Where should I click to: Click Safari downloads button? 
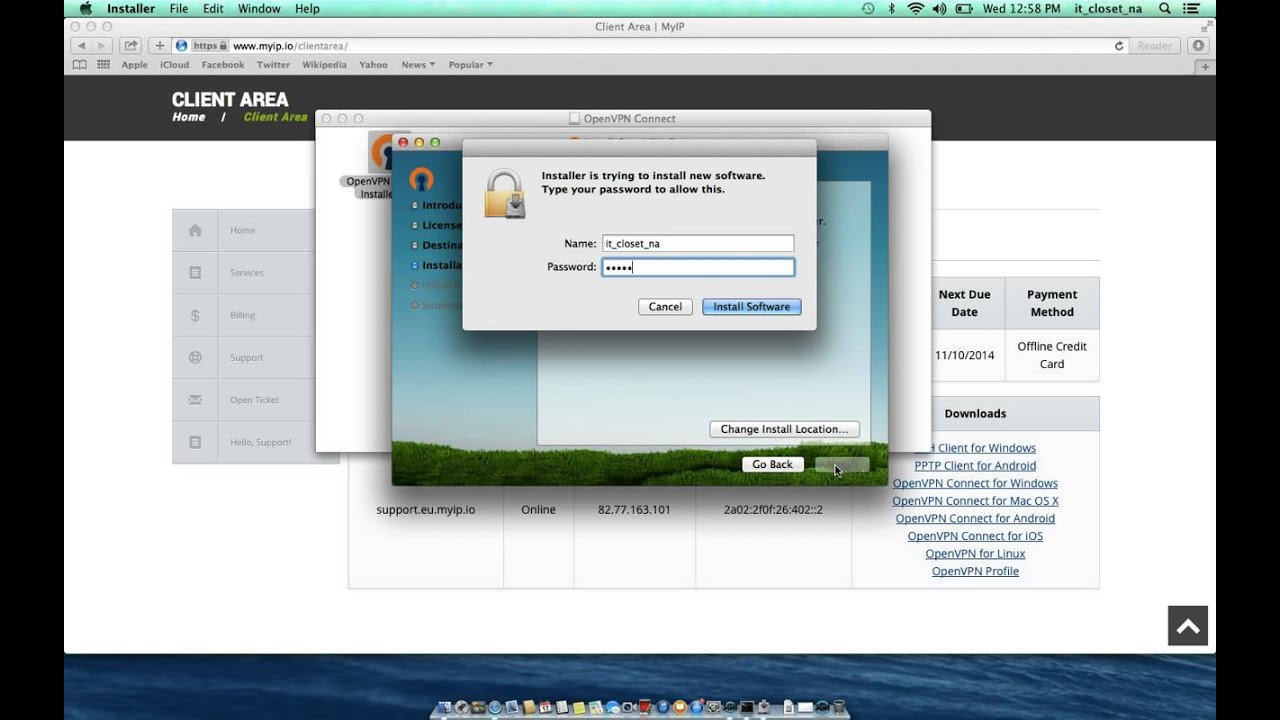1198,46
